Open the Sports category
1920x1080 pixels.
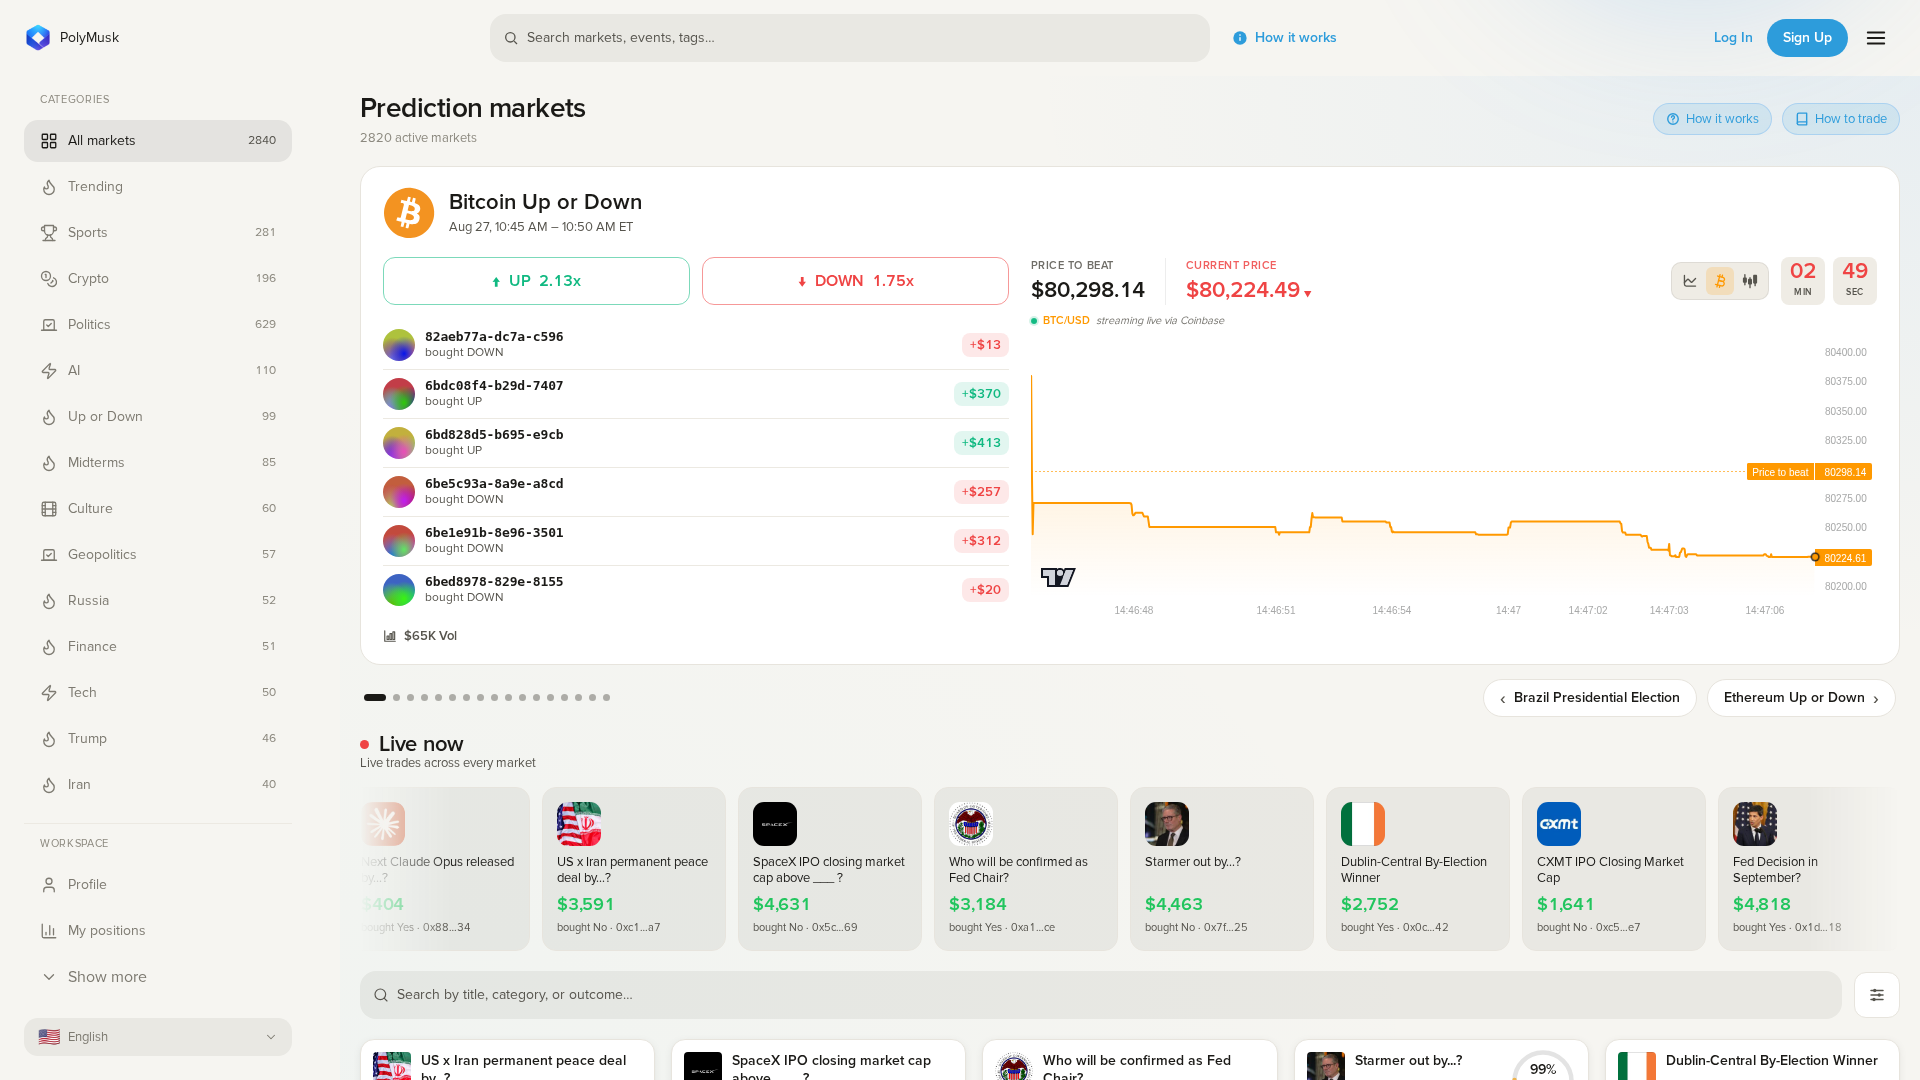tap(158, 233)
